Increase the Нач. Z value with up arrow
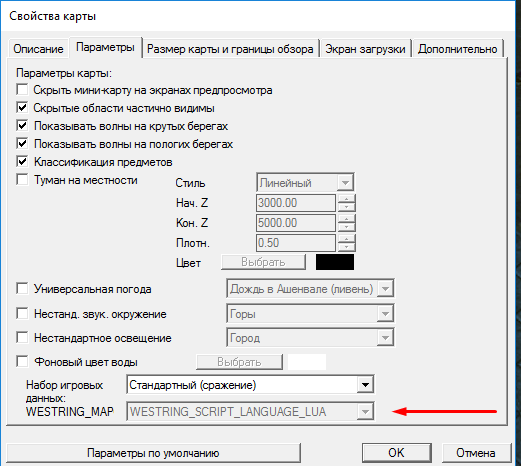The image size is (521, 466). pos(347,199)
